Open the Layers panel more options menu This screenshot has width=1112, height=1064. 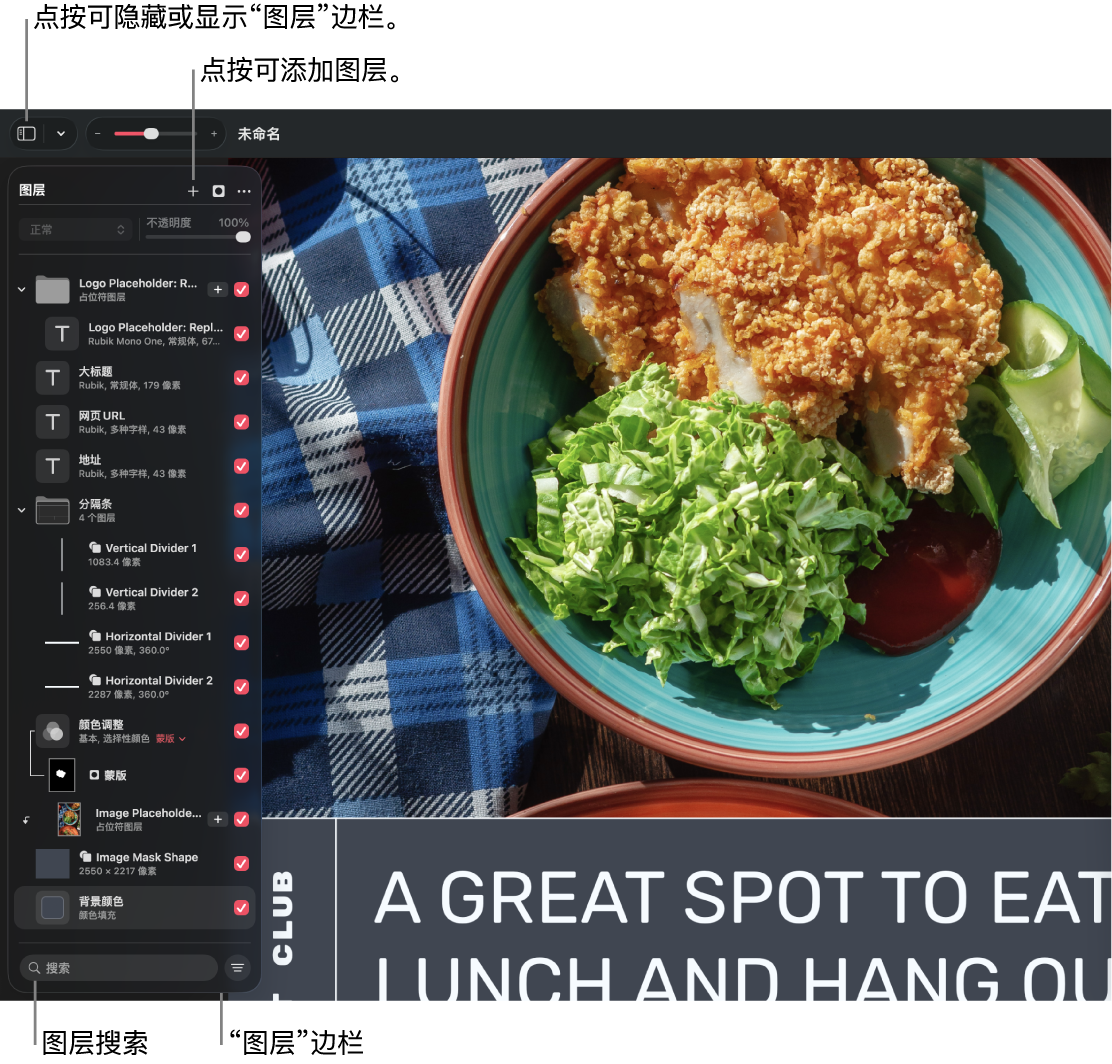[244, 191]
